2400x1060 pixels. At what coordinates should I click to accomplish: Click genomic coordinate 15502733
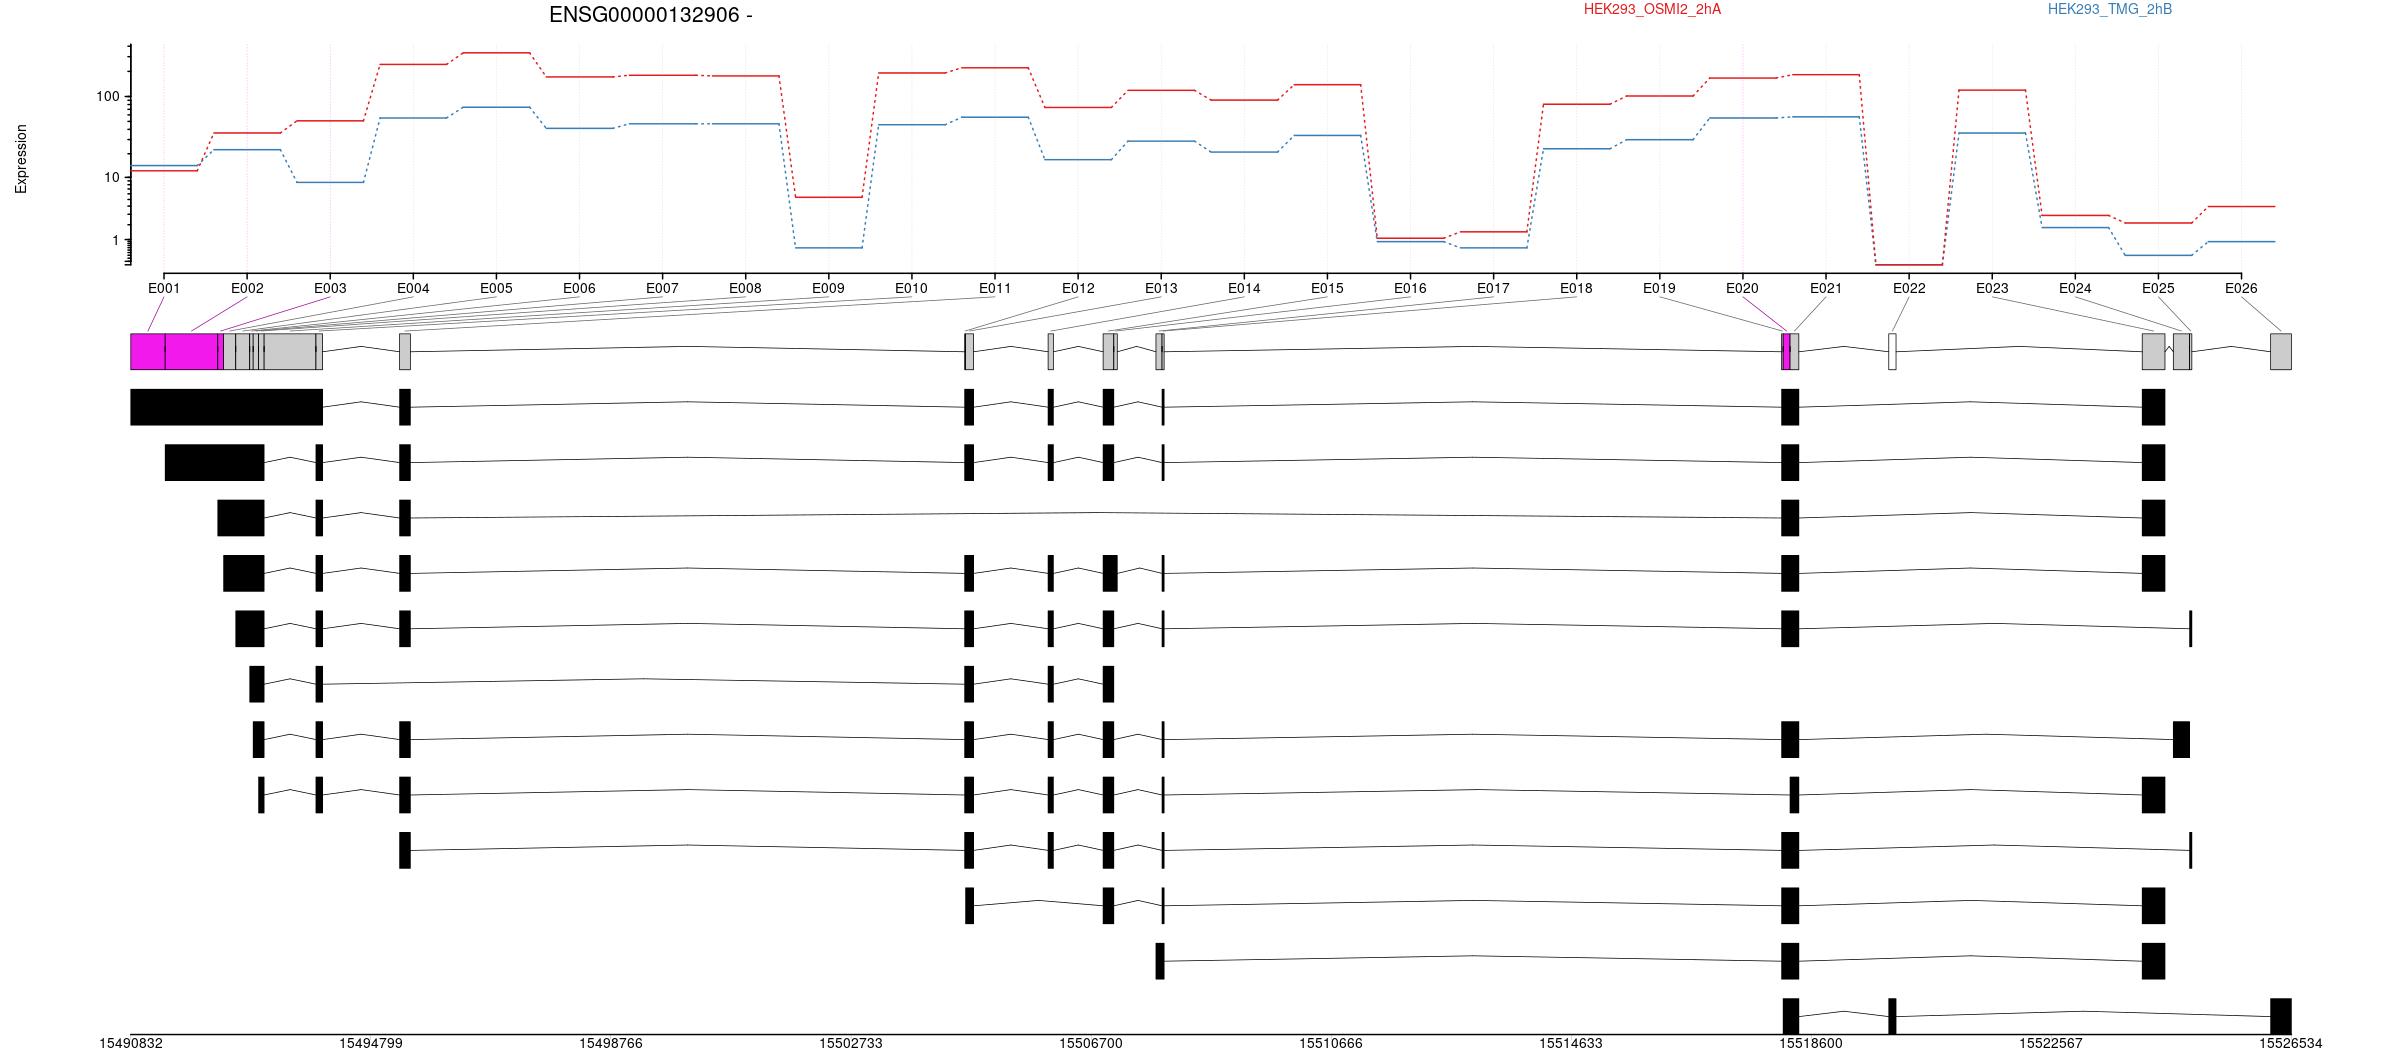tap(851, 1044)
